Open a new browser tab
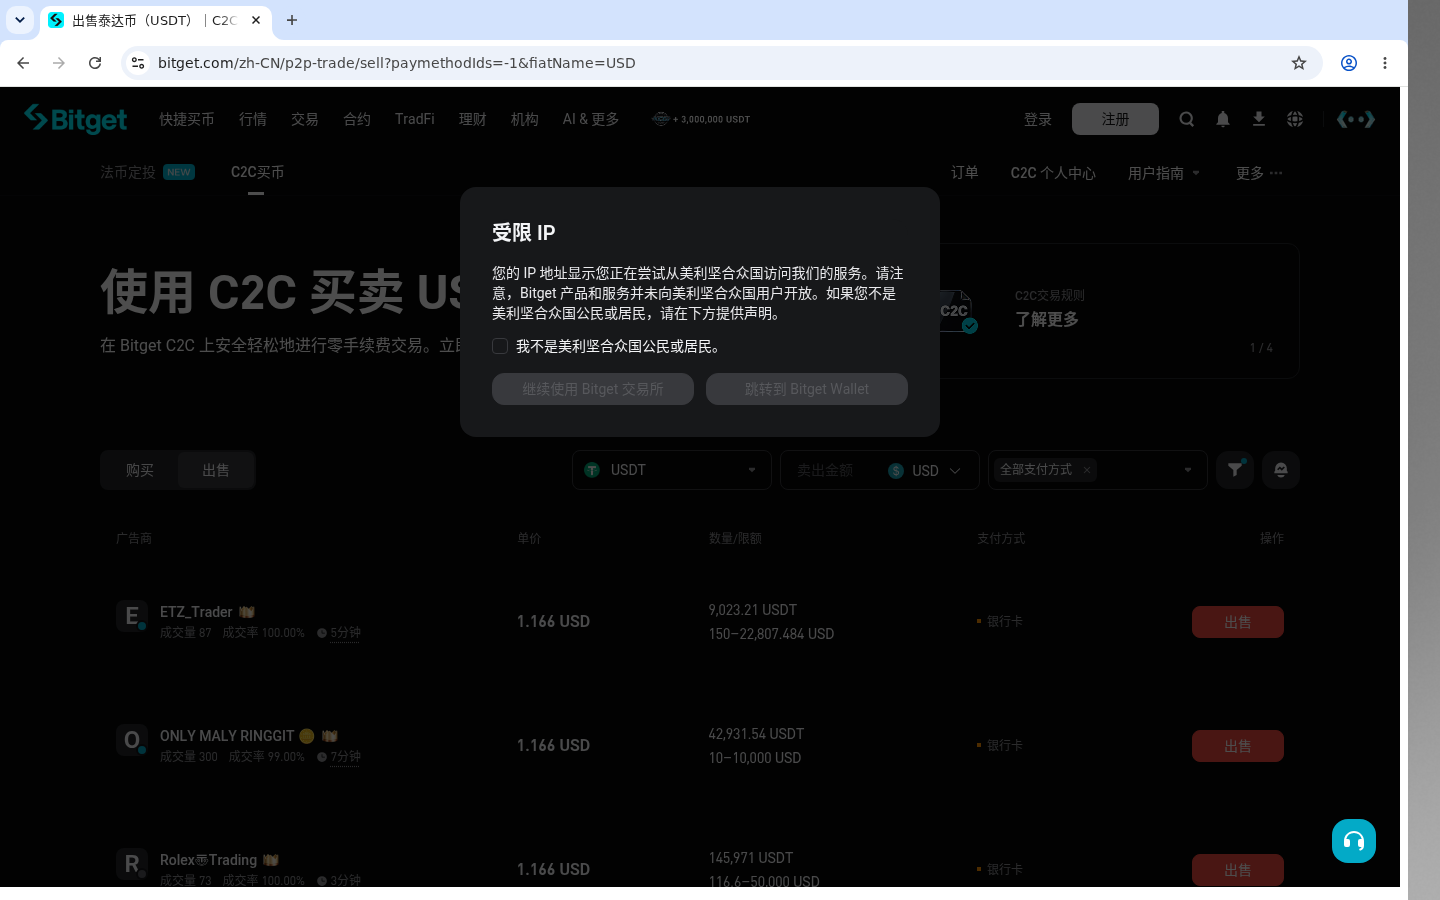The height and width of the screenshot is (900, 1440). (x=292, y=20)
